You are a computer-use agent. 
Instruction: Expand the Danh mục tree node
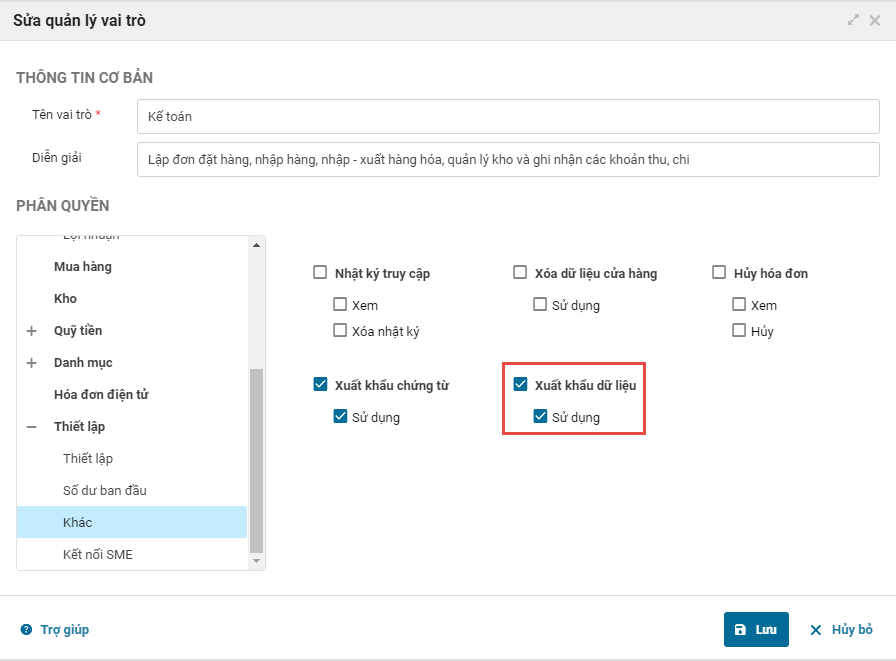[x=31, y=363]
